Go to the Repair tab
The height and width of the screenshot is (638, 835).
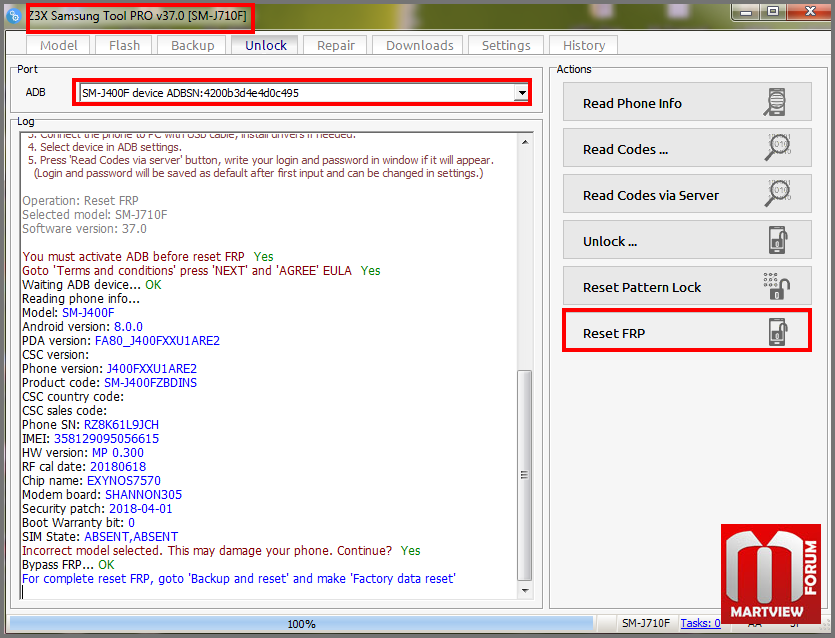tap(335, 45)
